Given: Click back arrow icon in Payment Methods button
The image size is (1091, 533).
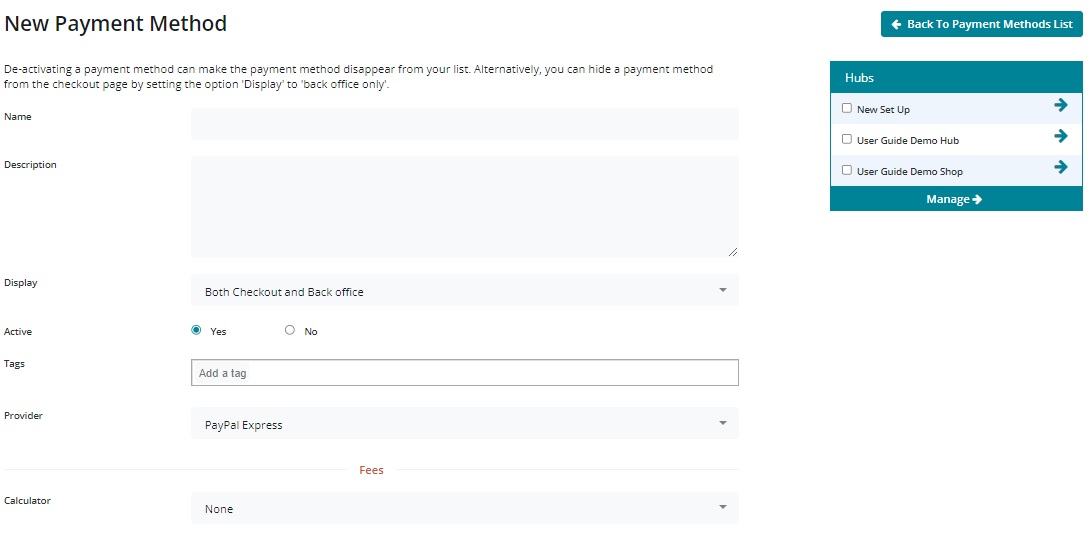Looking at the screenshot, I should pyautogui.click(x=897, y=24).
